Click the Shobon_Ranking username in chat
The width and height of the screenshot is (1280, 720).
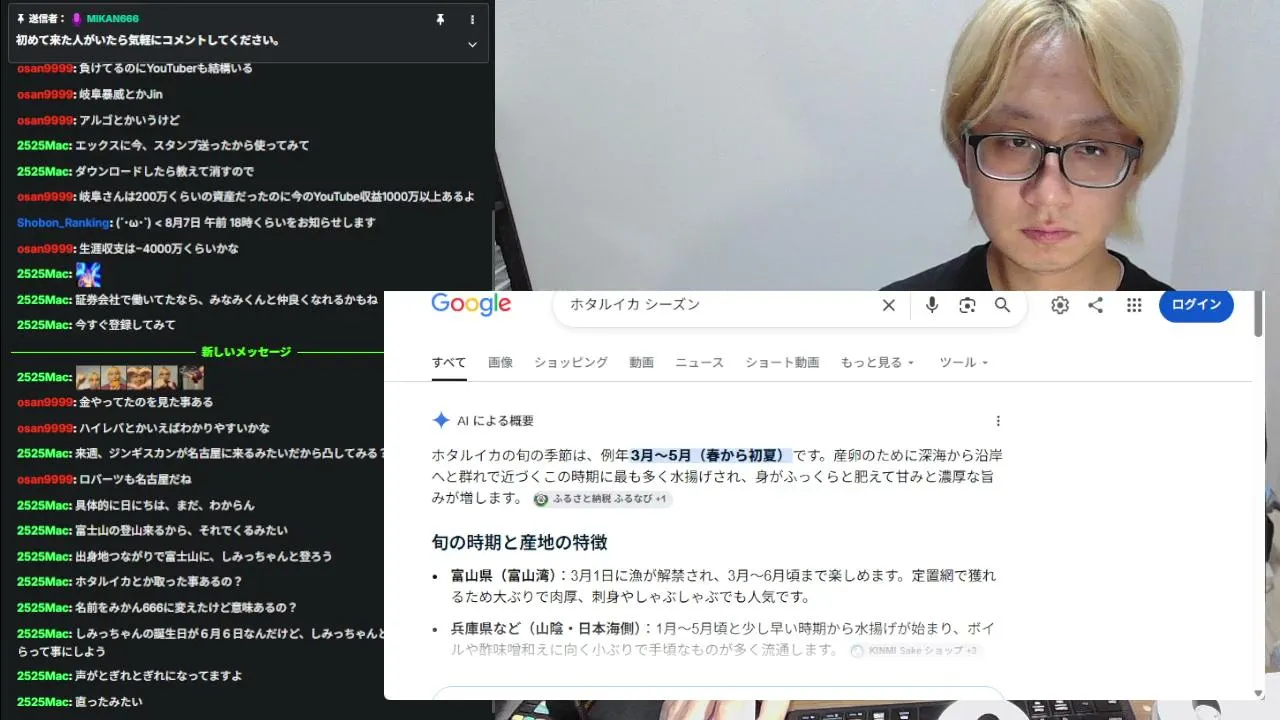[x=64, y=222]
